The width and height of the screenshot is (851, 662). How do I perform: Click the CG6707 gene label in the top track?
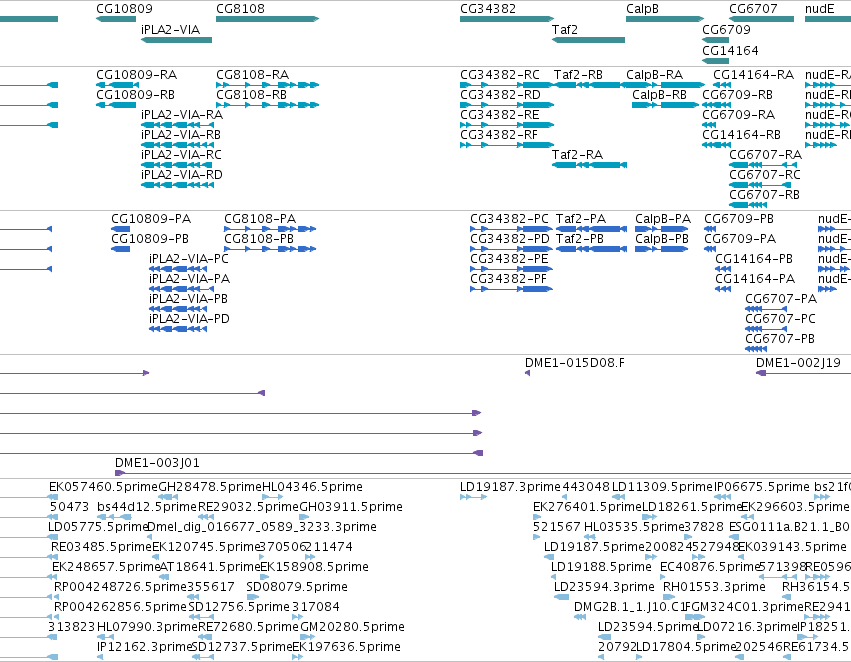click(x=753, y=9)
